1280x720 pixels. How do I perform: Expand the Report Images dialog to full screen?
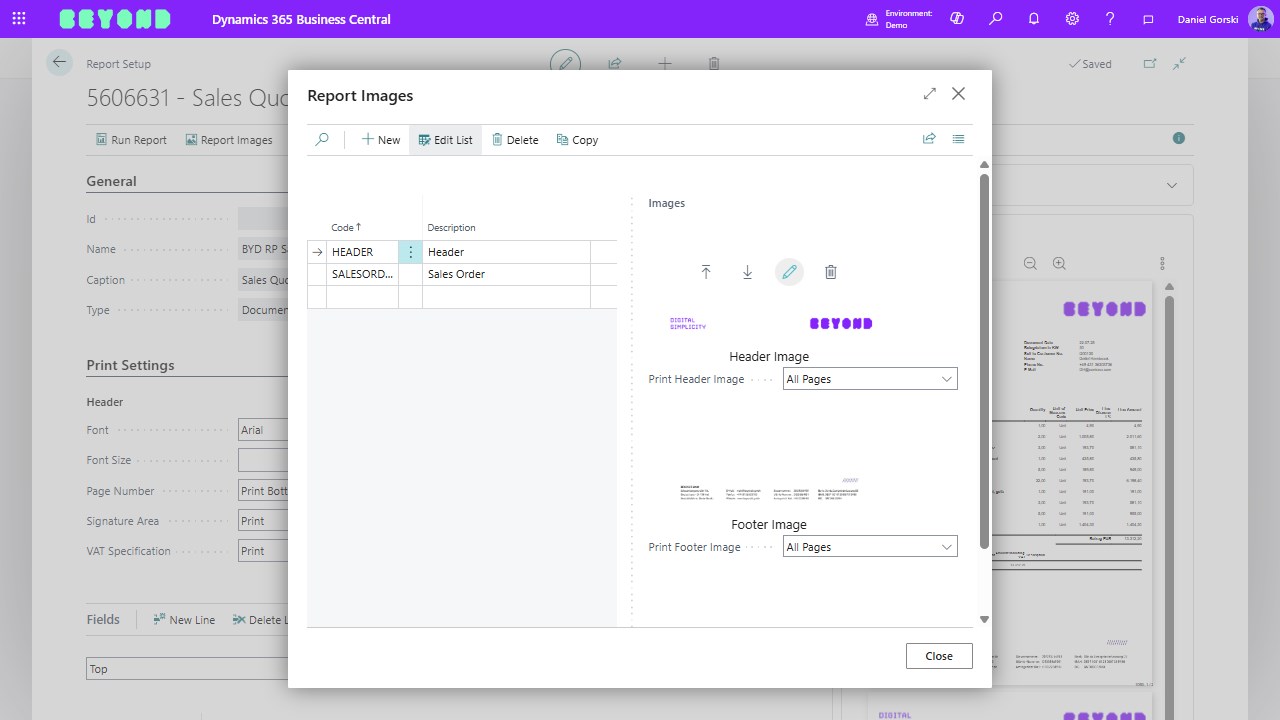tap(930, 94)
